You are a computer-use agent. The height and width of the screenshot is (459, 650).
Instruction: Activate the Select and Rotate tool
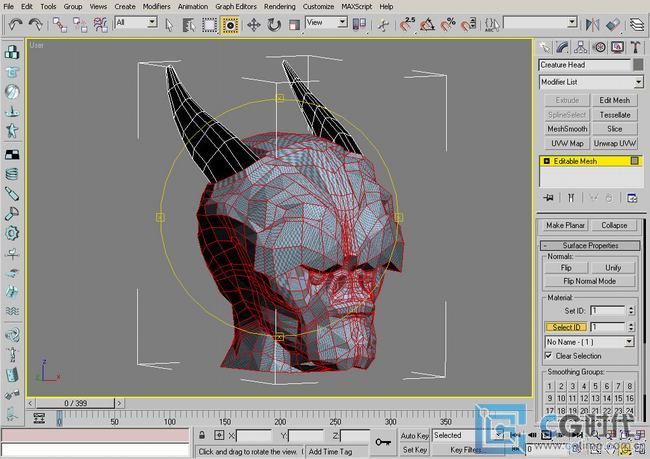(x=274, y=25)
